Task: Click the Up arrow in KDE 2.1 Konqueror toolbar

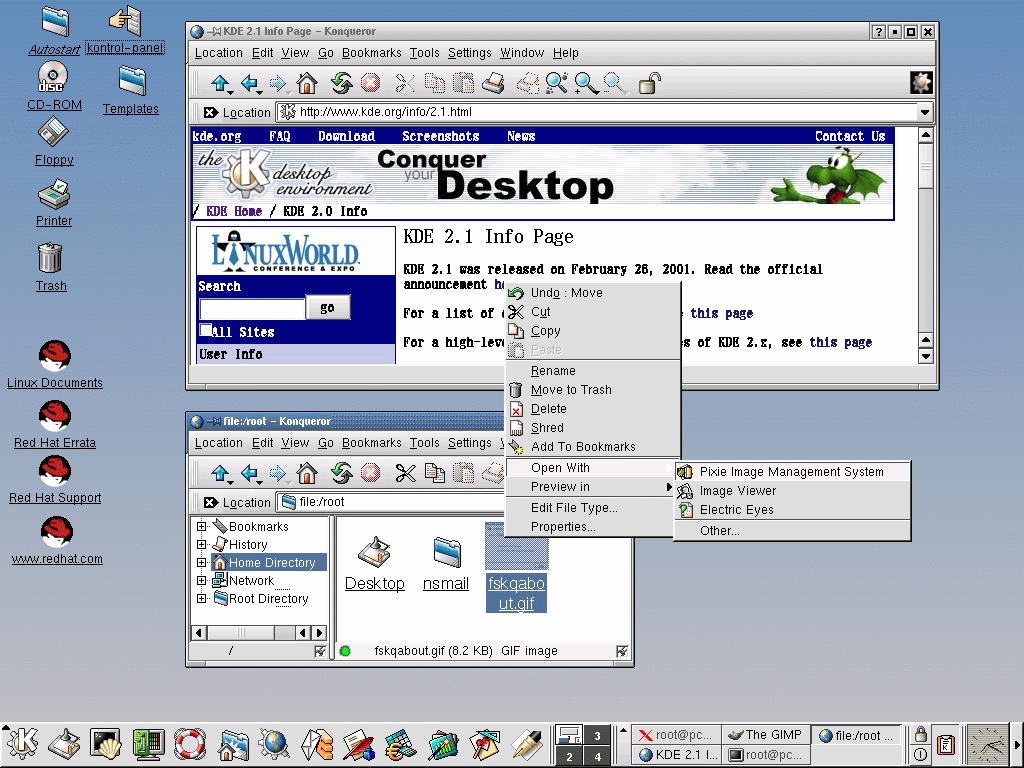Action: click(220, 84)
